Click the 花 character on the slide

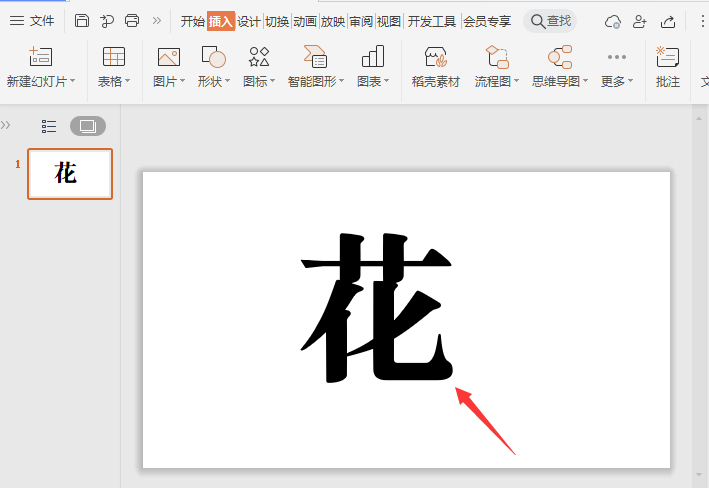(377, 308)
